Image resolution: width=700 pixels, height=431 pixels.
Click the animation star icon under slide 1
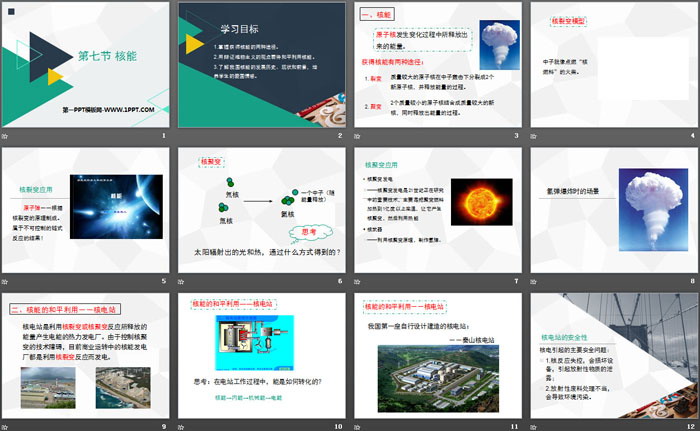coord(5,136)
